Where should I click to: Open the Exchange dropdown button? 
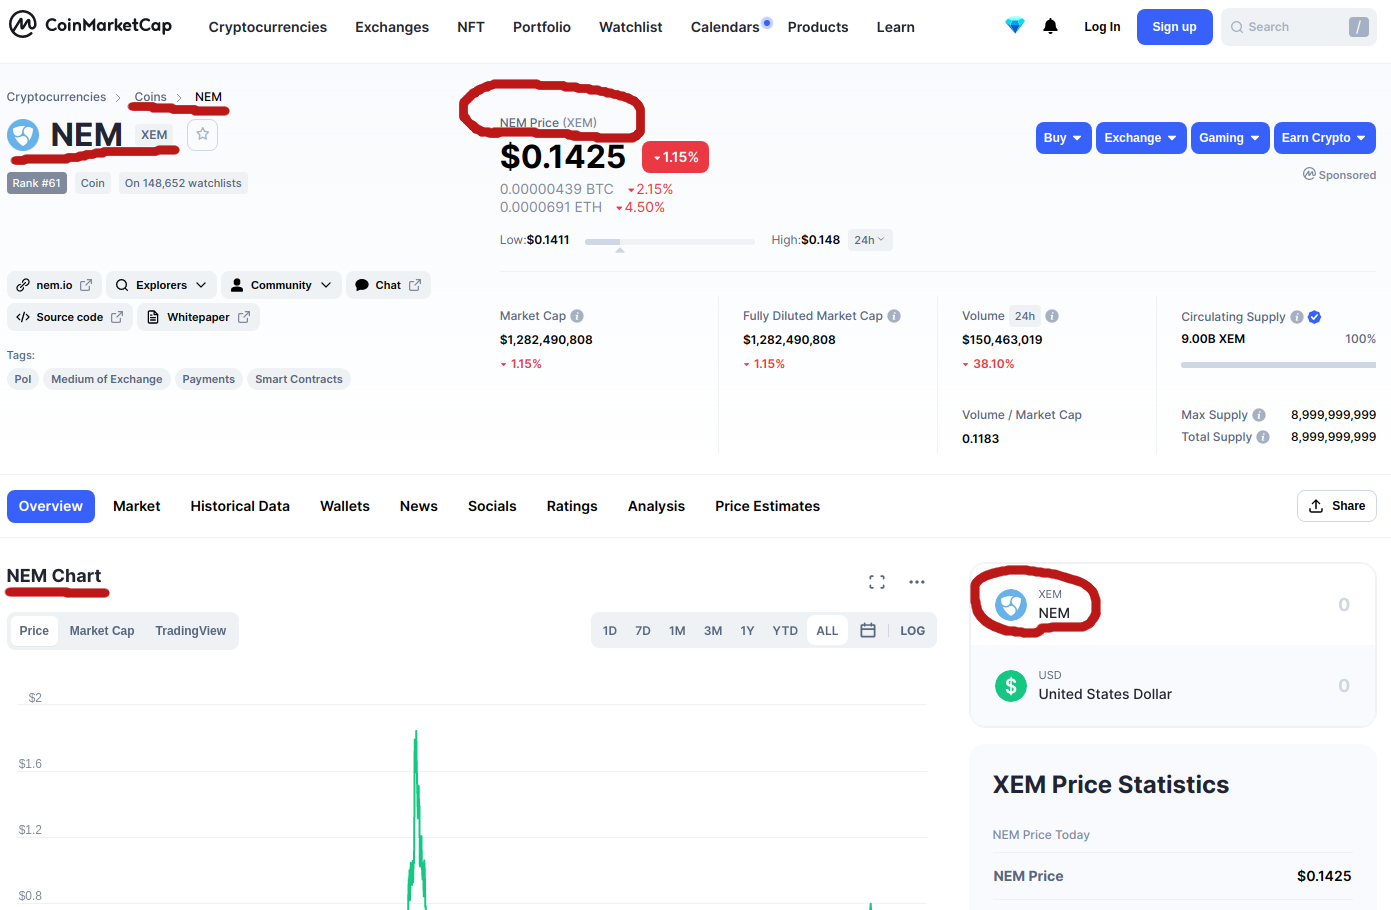click(x=1141, y=138)
